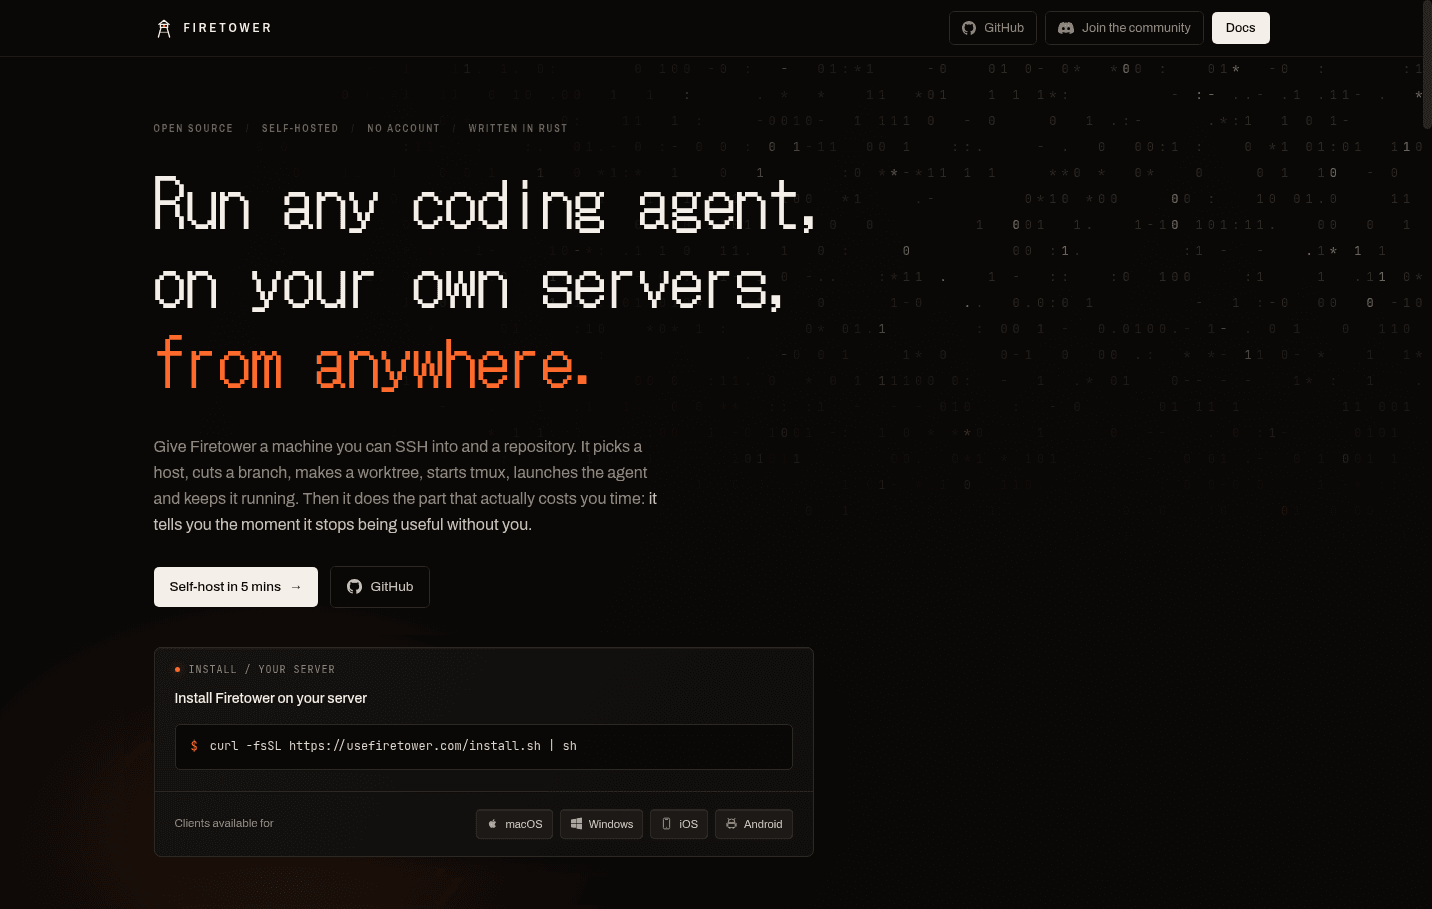Click the SELF-HOSTED tag text

(300, 129)
